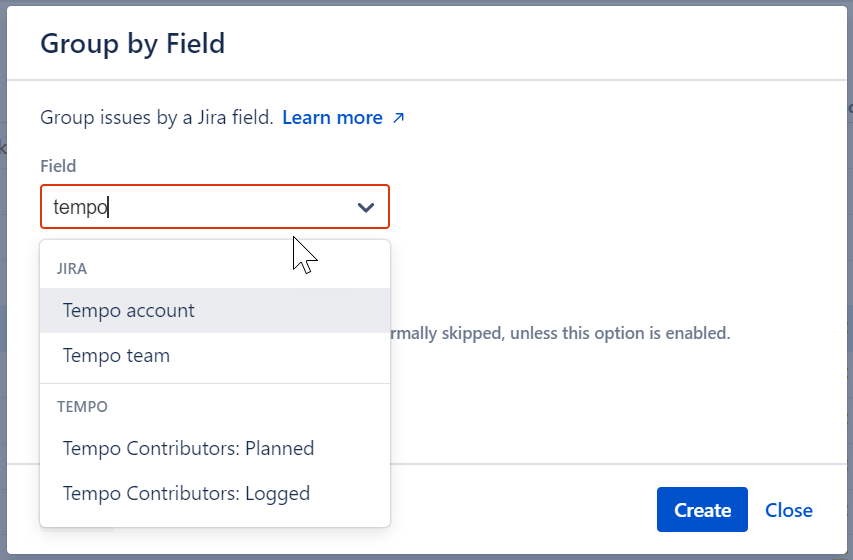Image resolution: width=853 pixels, height=560 pixels.
Task: Click the Group by Field dialog title
Action: point(132,44)
